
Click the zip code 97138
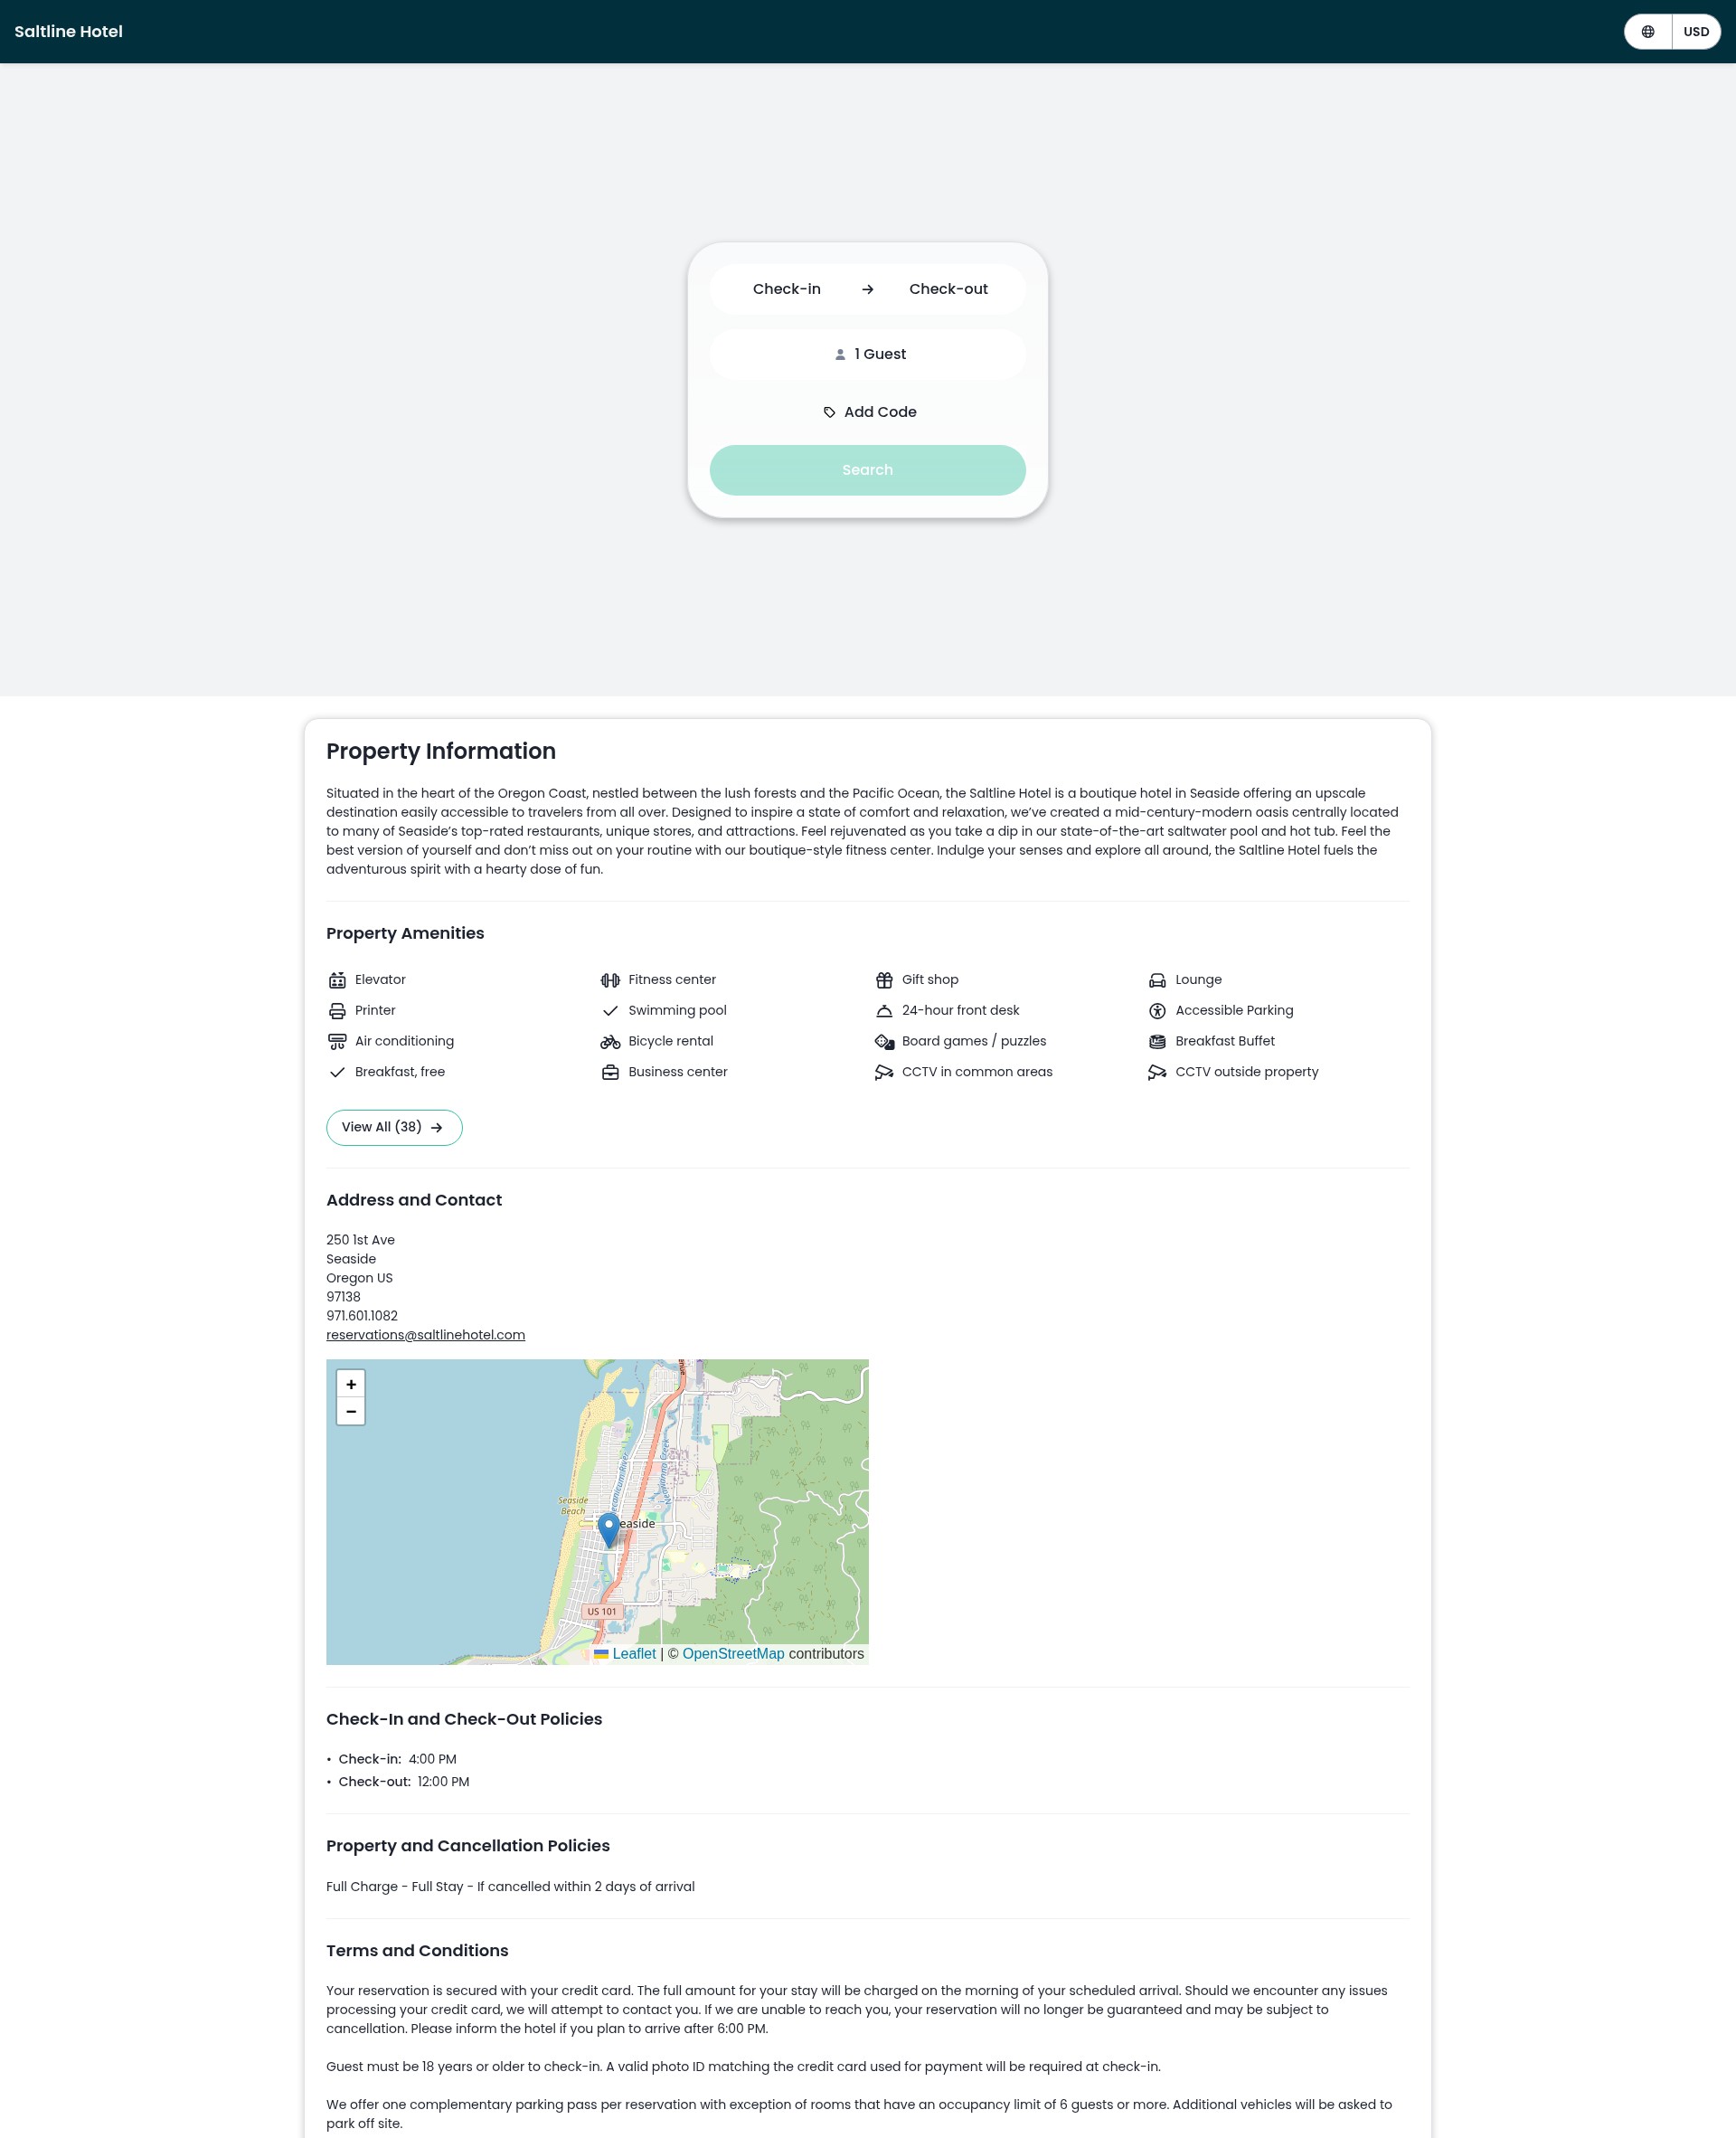(x=343, y=1297)
